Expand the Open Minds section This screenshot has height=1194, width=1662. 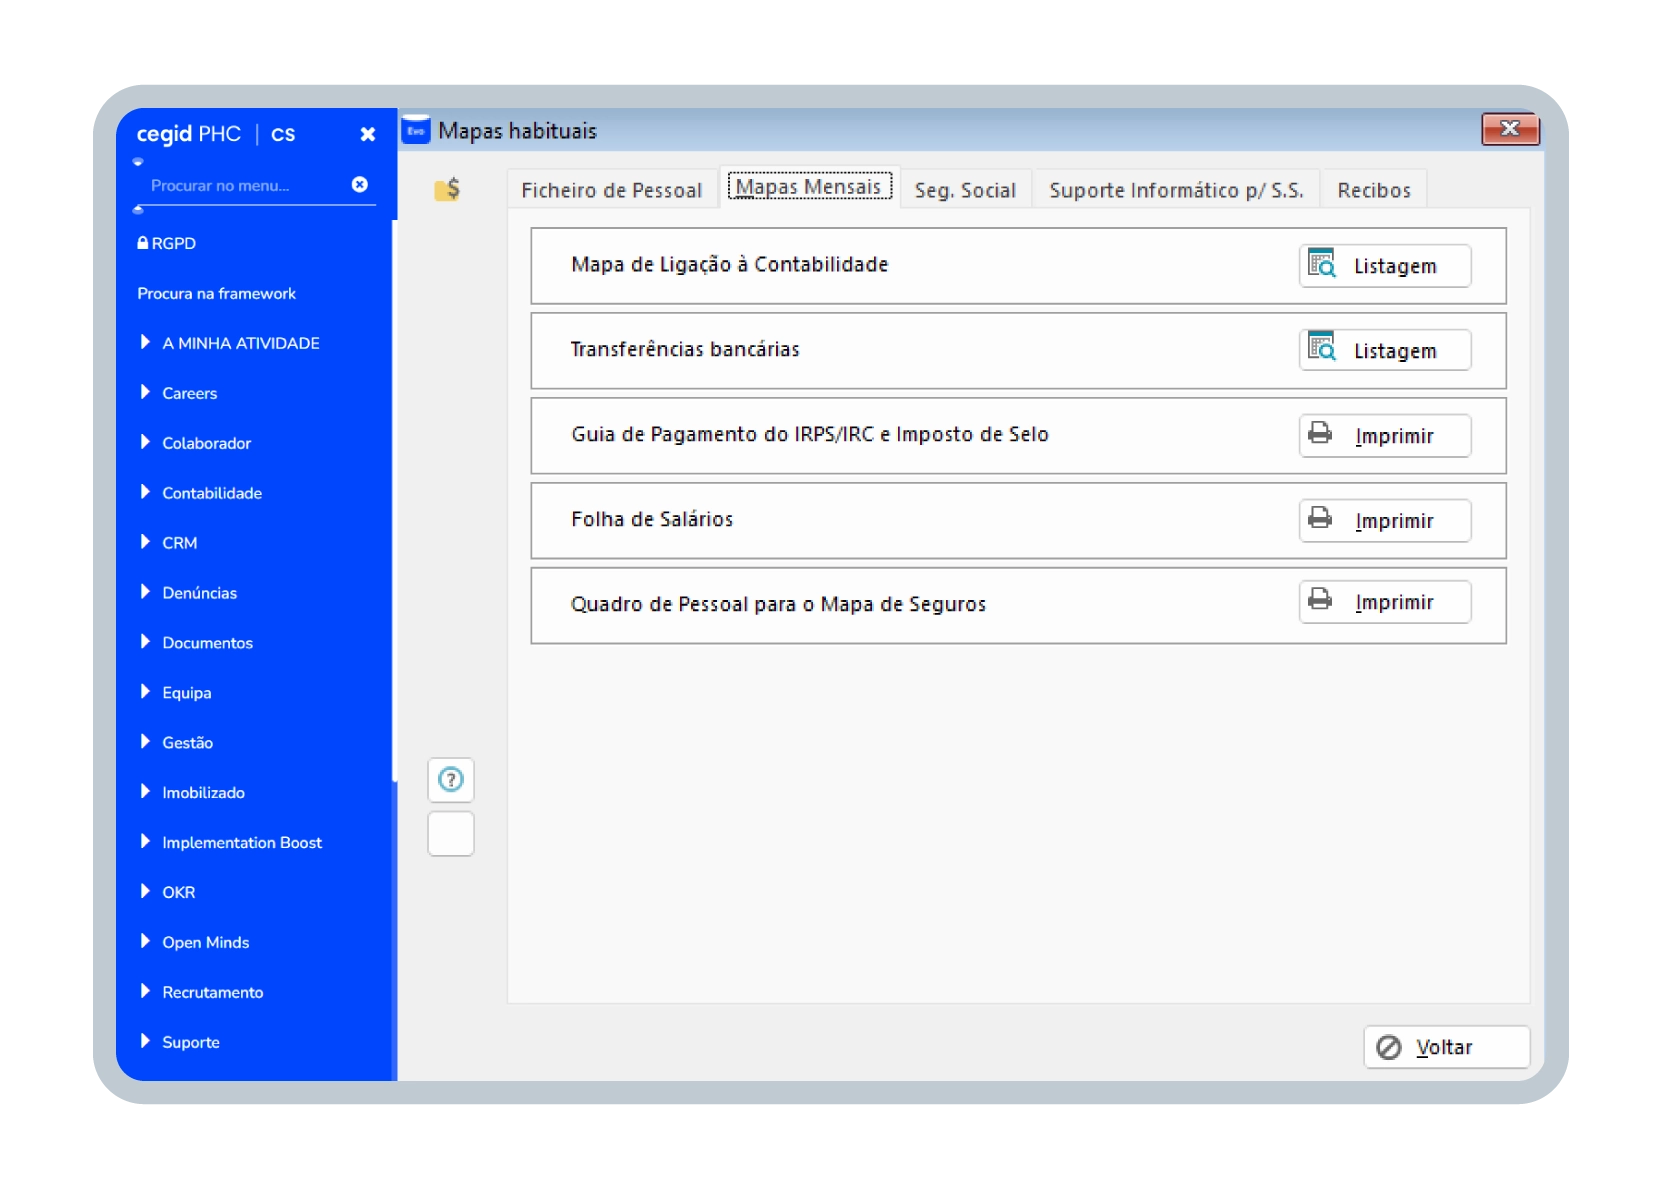[x=194, y=943]
